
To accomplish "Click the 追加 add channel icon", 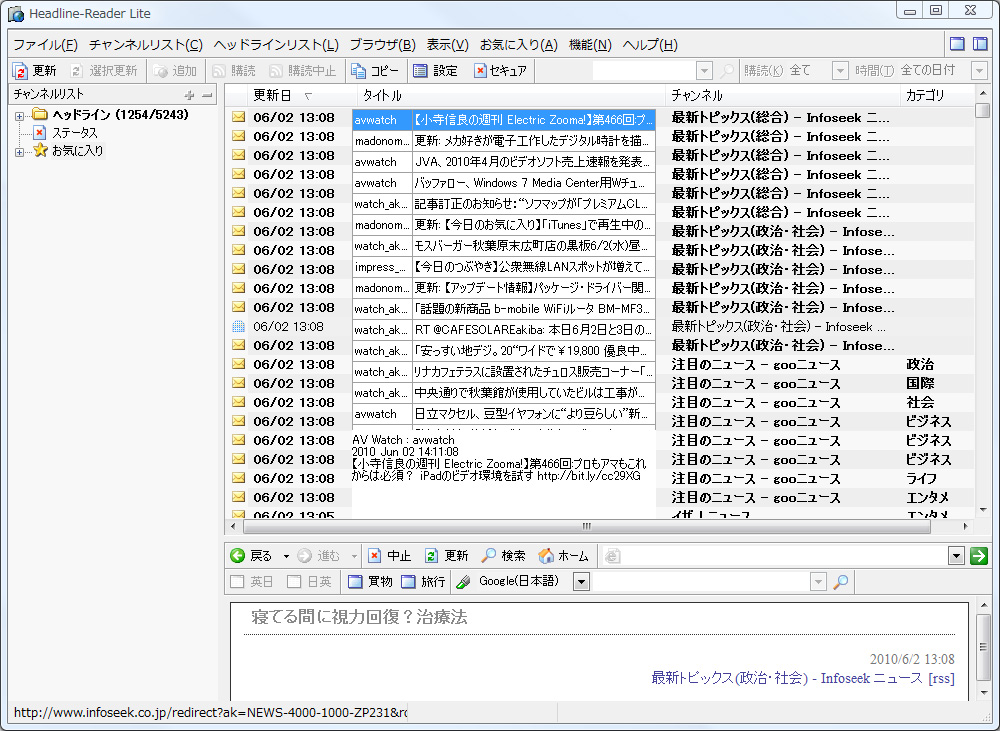I will click(x=161, y=71).
